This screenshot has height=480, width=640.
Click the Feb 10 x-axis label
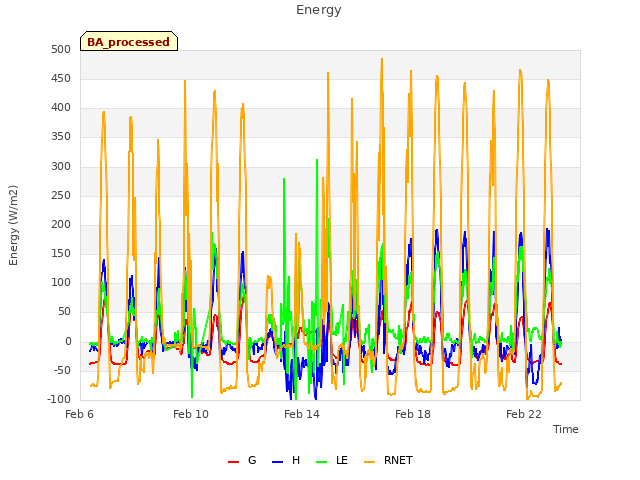pos(191,414)
